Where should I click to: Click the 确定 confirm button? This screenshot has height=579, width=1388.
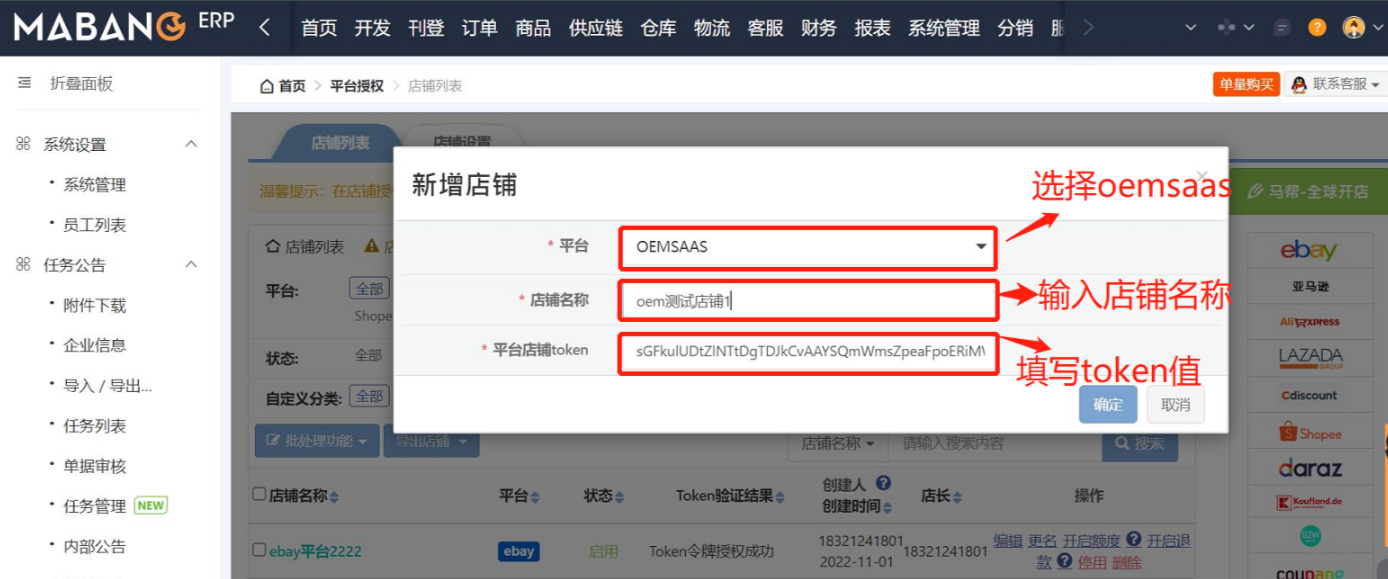coord(1108,405)
